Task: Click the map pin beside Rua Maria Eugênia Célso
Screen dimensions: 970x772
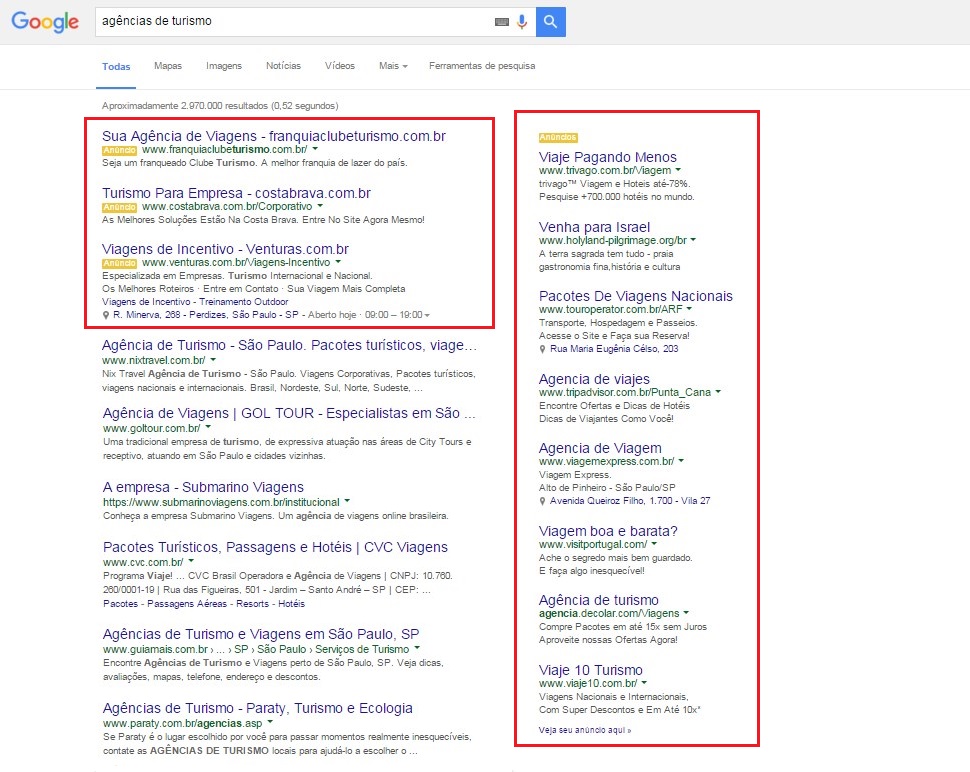Action: click(x=543, y=349)
